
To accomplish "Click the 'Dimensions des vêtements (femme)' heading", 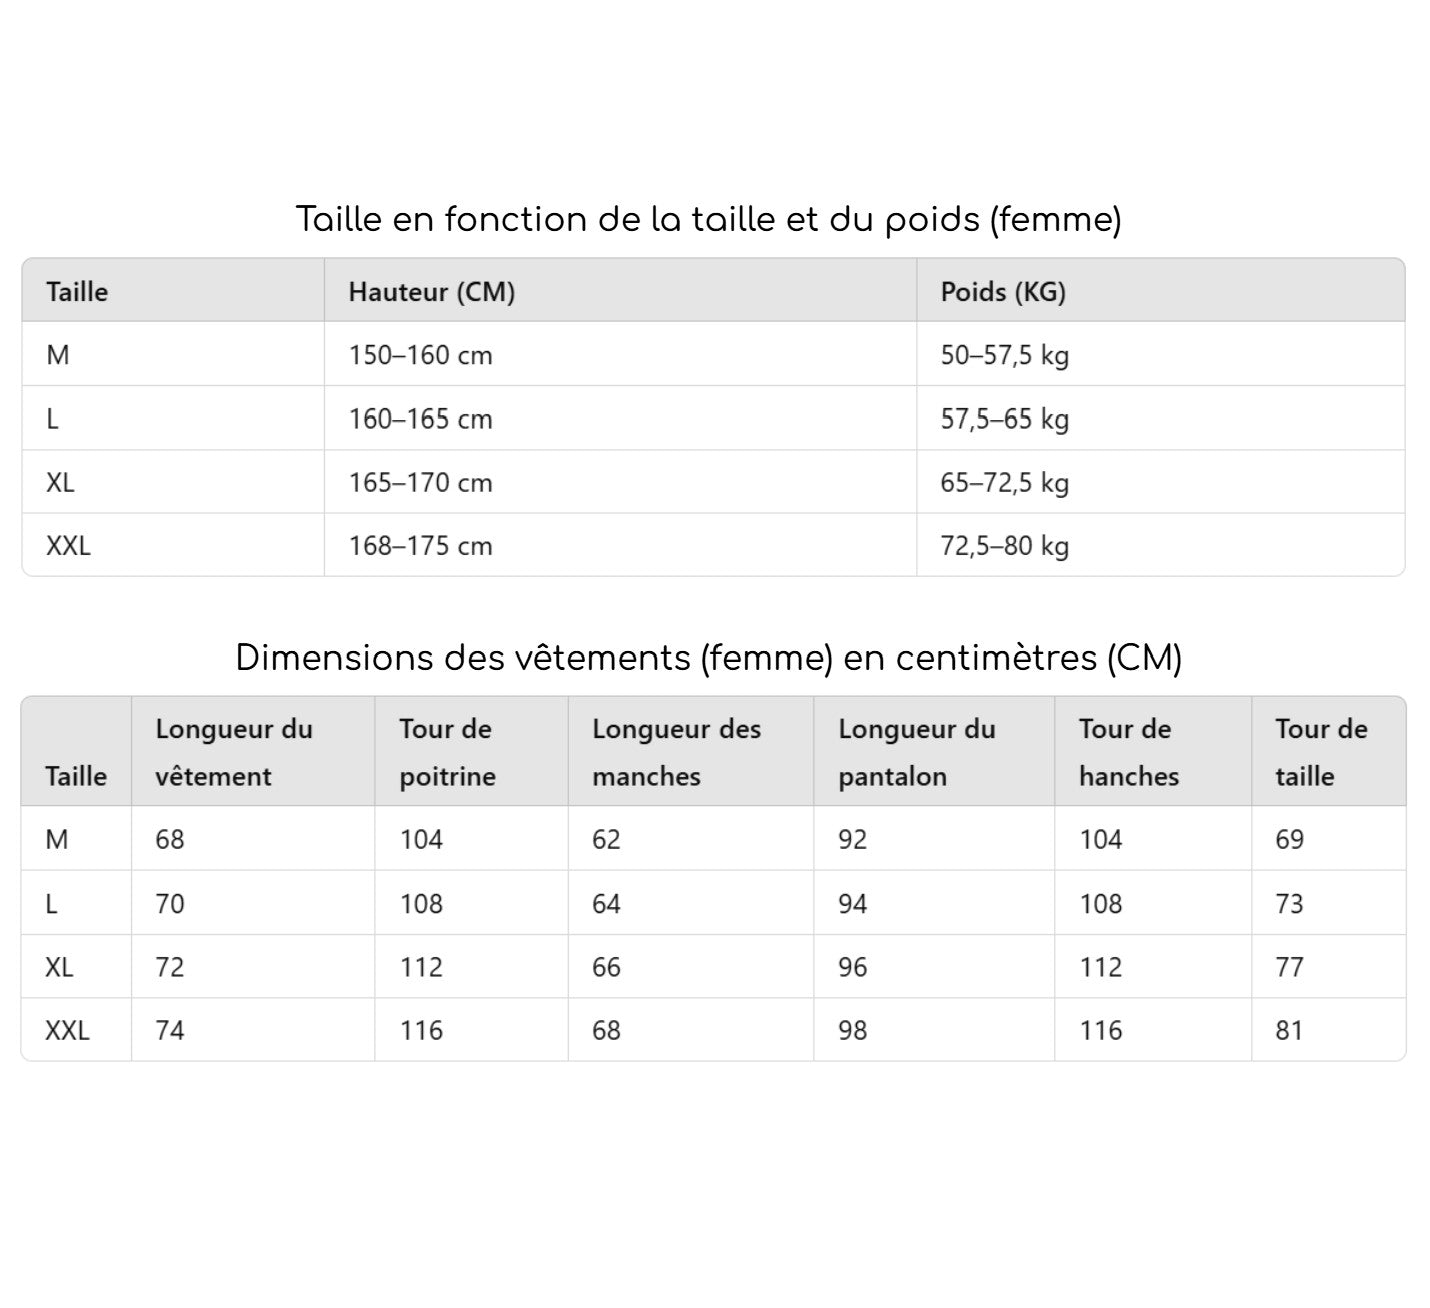I will pyautogui.click(x=708, y=658).
